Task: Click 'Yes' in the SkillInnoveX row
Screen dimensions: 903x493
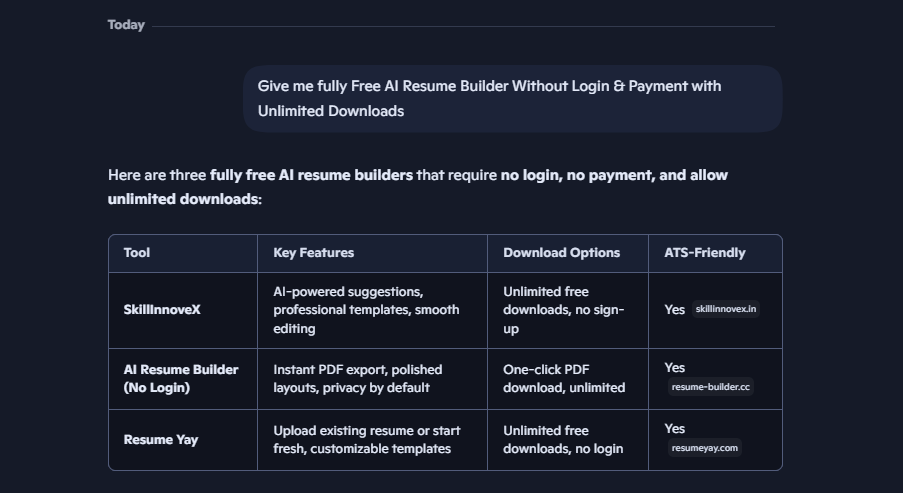Action: point(674,310)
